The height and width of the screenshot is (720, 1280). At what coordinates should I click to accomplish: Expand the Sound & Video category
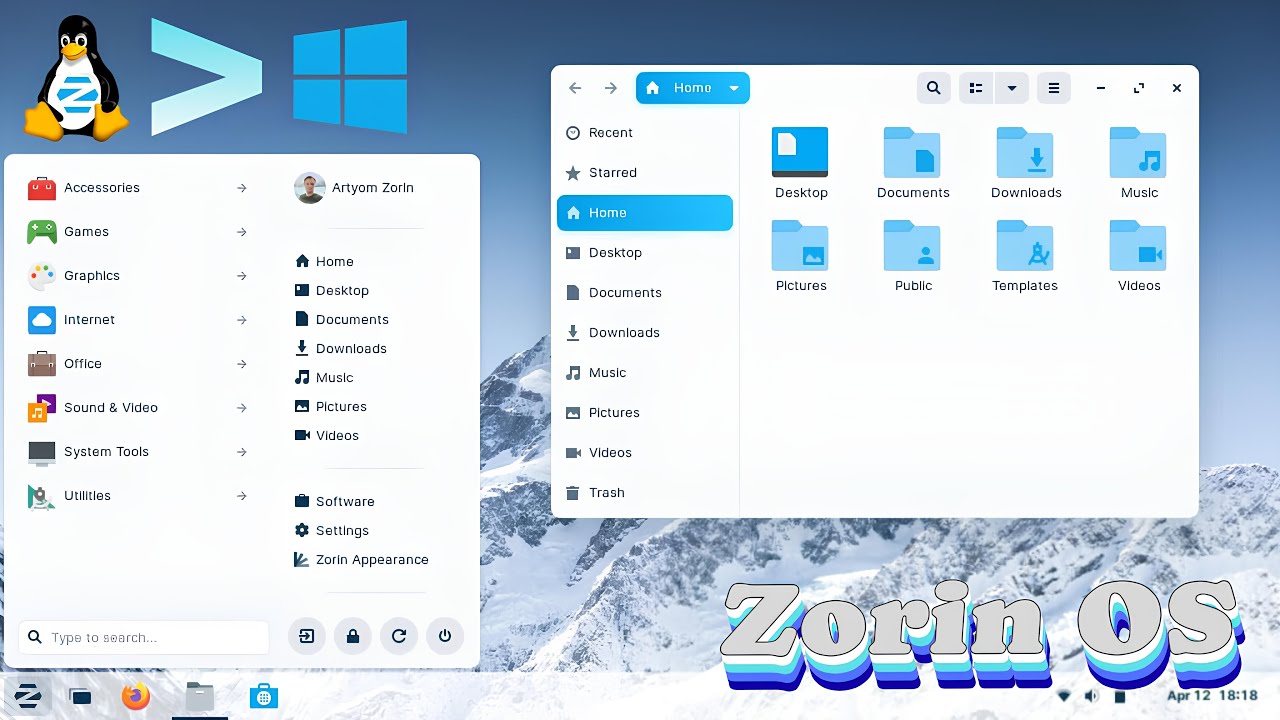[138, 407]
